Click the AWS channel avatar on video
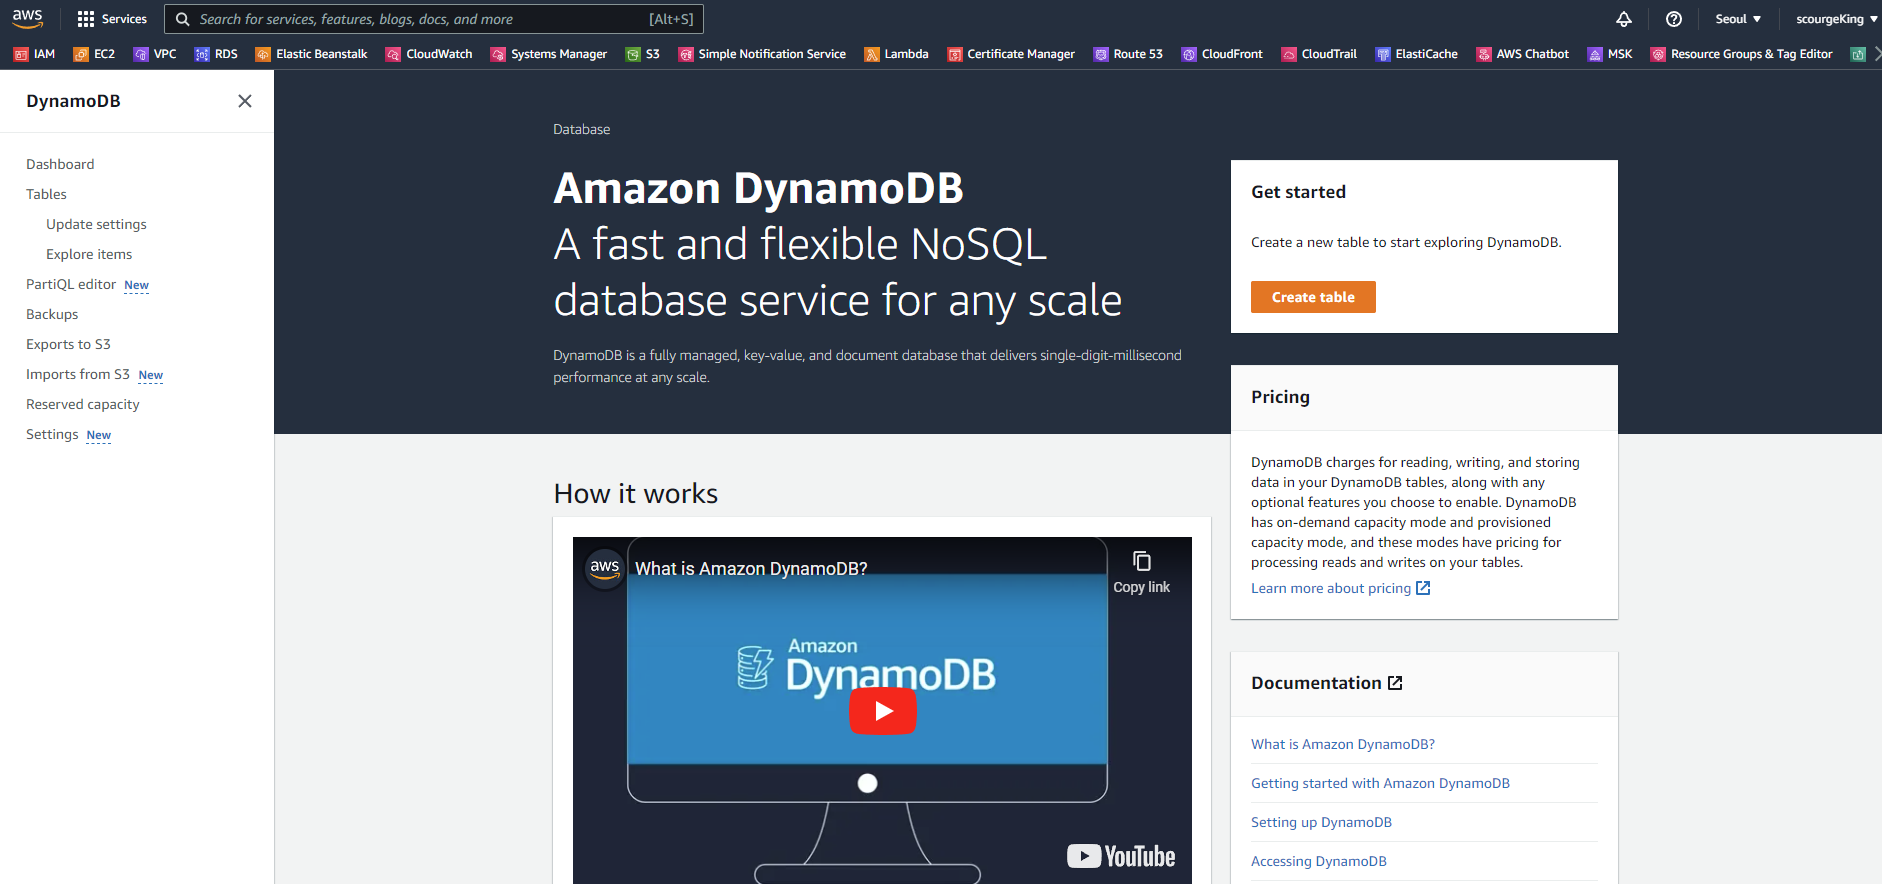The width and height of the screenshot is (1882, 884). click(604, 568)
